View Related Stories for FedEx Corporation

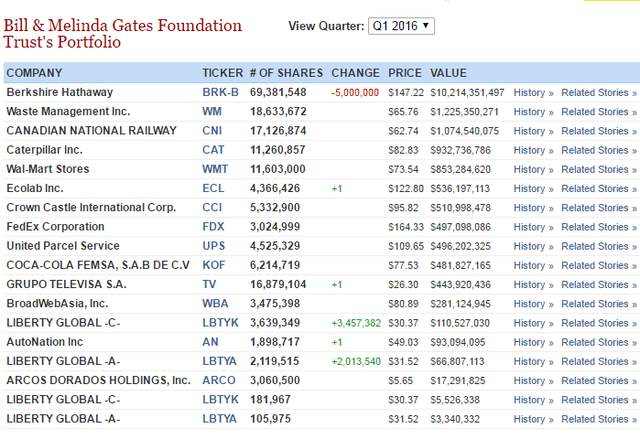click(599, 227)
